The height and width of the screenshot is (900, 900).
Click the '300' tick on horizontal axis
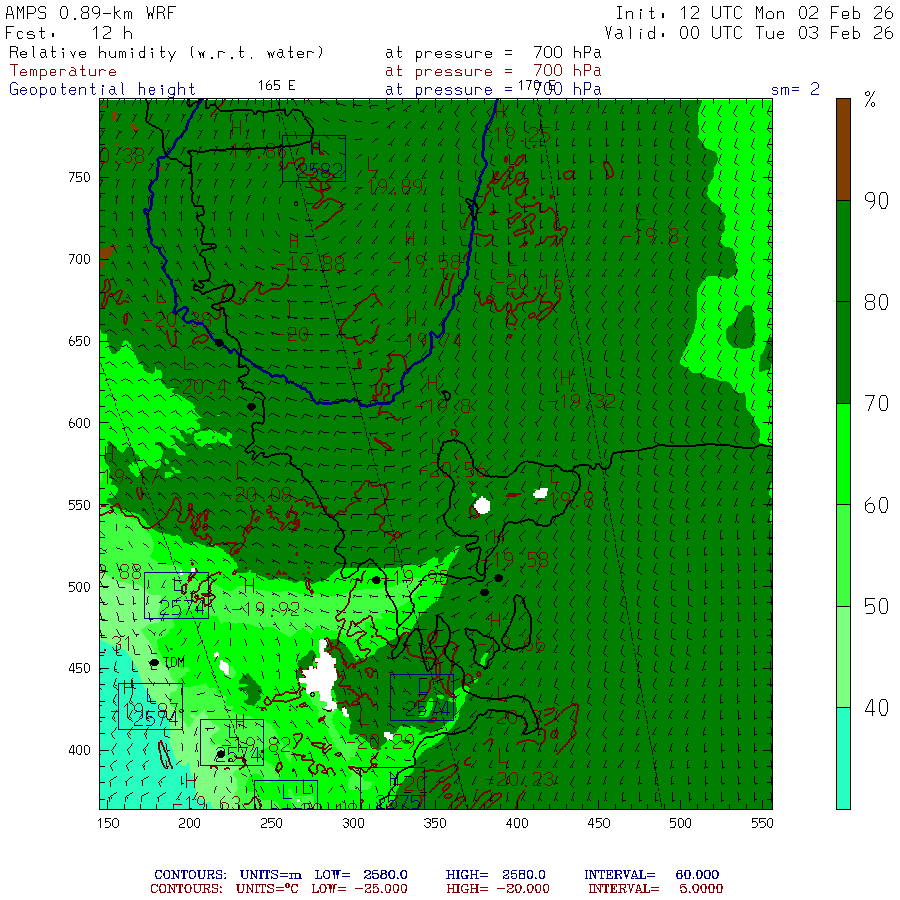[x=353, y=823]
